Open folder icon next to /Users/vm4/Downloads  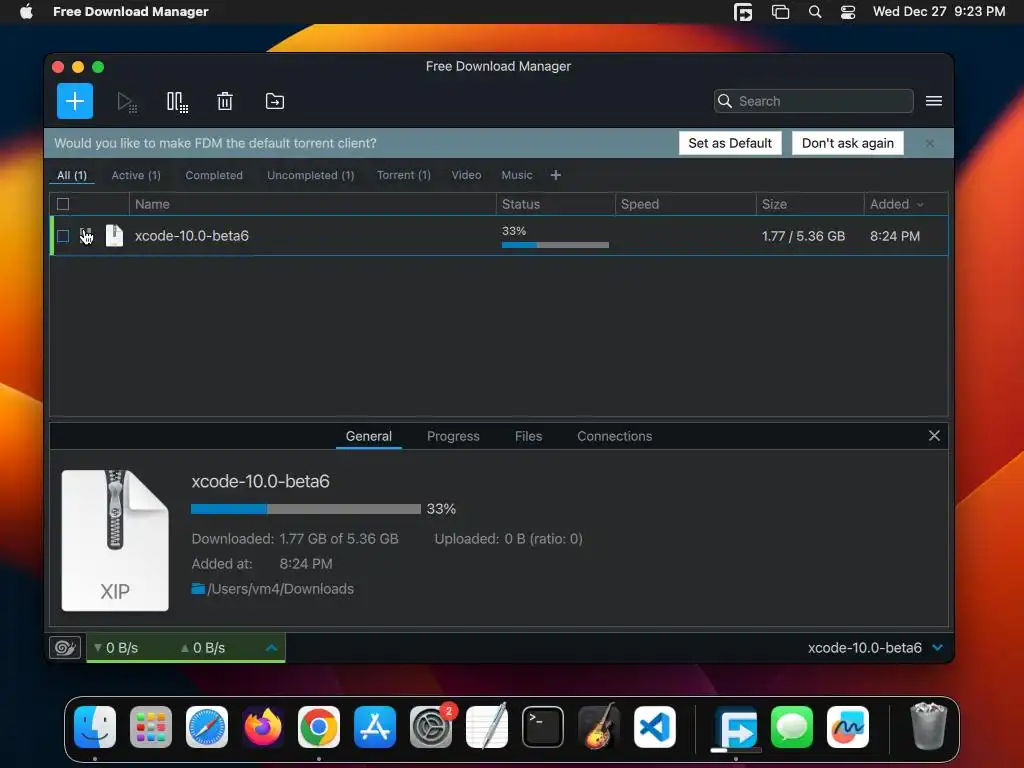198,589
